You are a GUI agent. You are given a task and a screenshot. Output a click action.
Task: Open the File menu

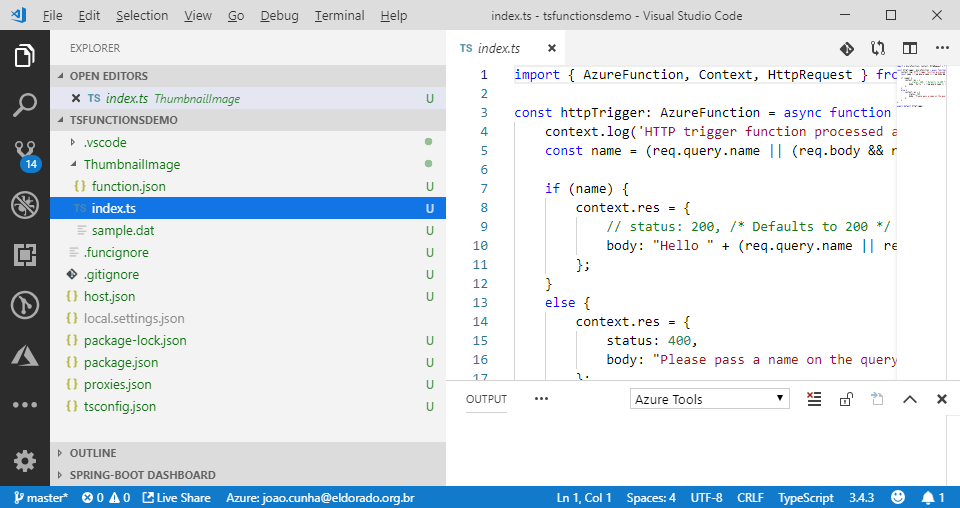click(x=52, y=16)
